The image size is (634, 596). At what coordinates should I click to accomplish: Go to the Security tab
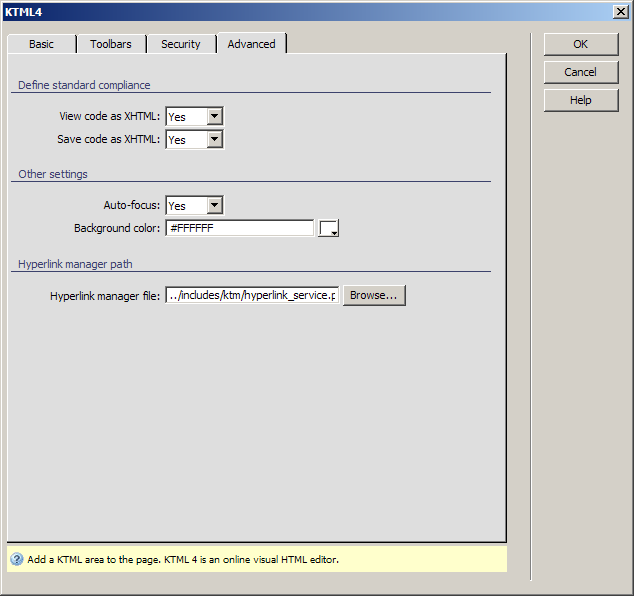click(x=181, y=44)
